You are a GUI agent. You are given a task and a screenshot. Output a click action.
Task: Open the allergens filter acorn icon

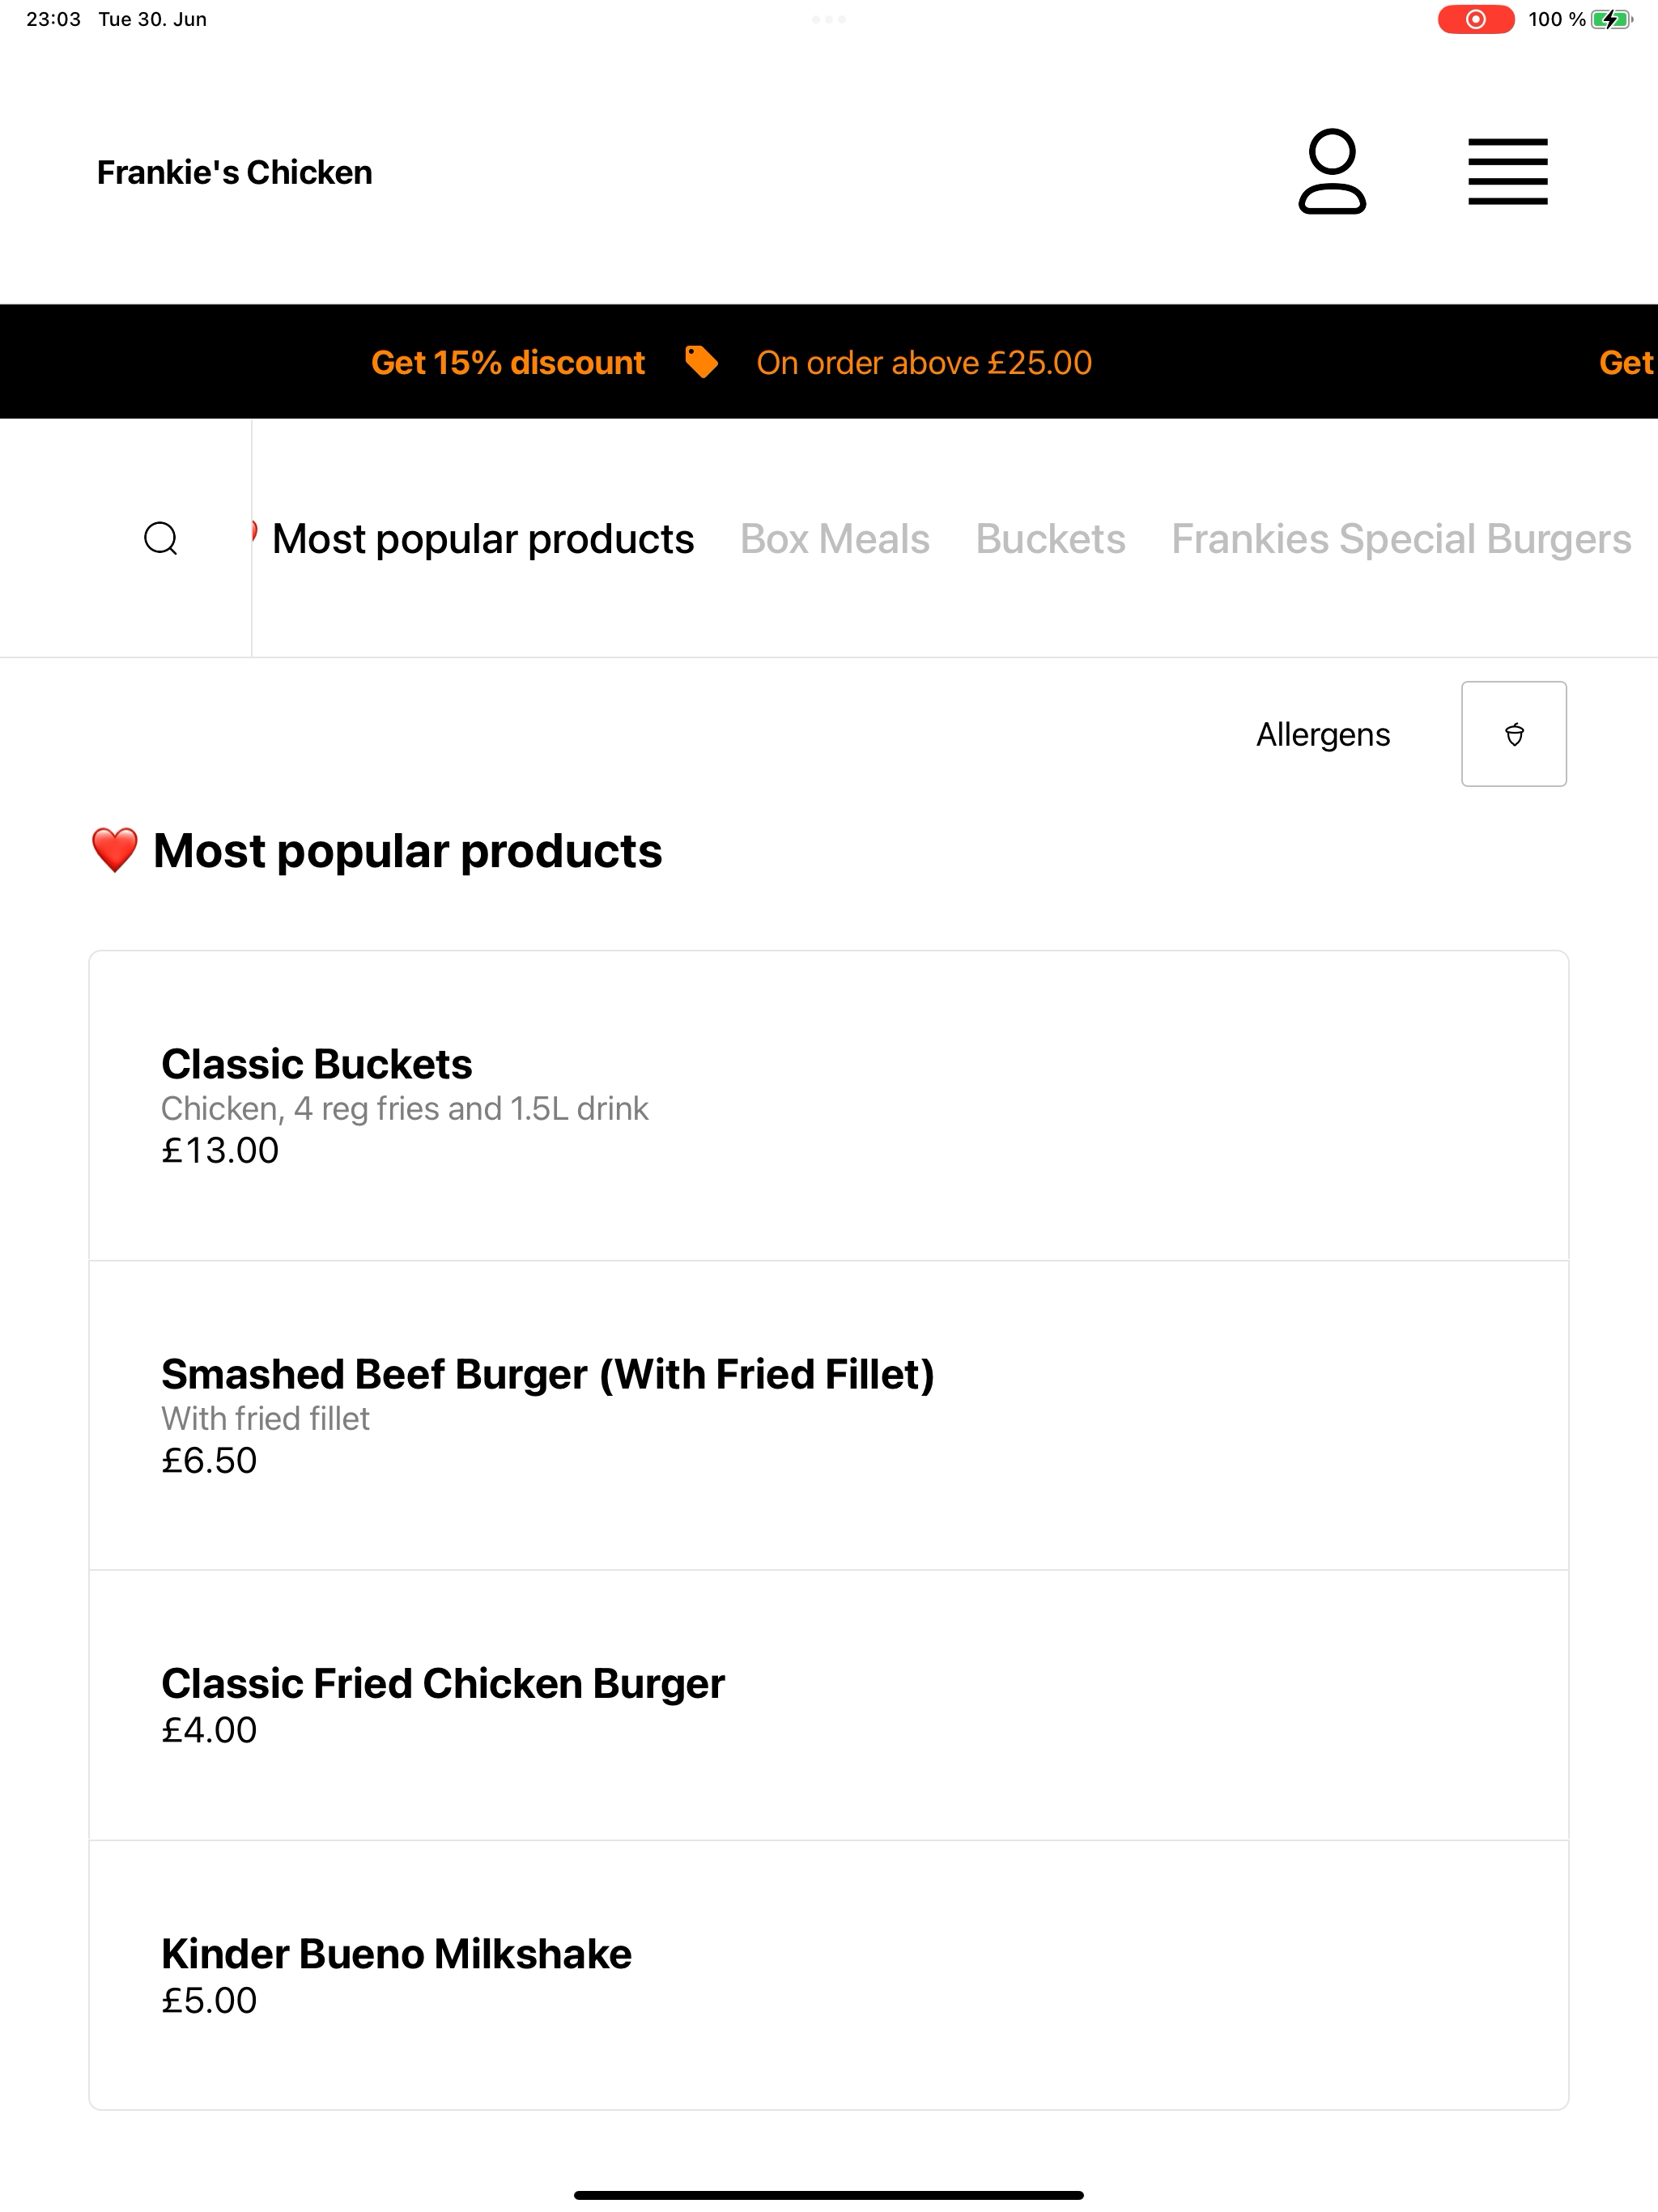[1514, 734]
